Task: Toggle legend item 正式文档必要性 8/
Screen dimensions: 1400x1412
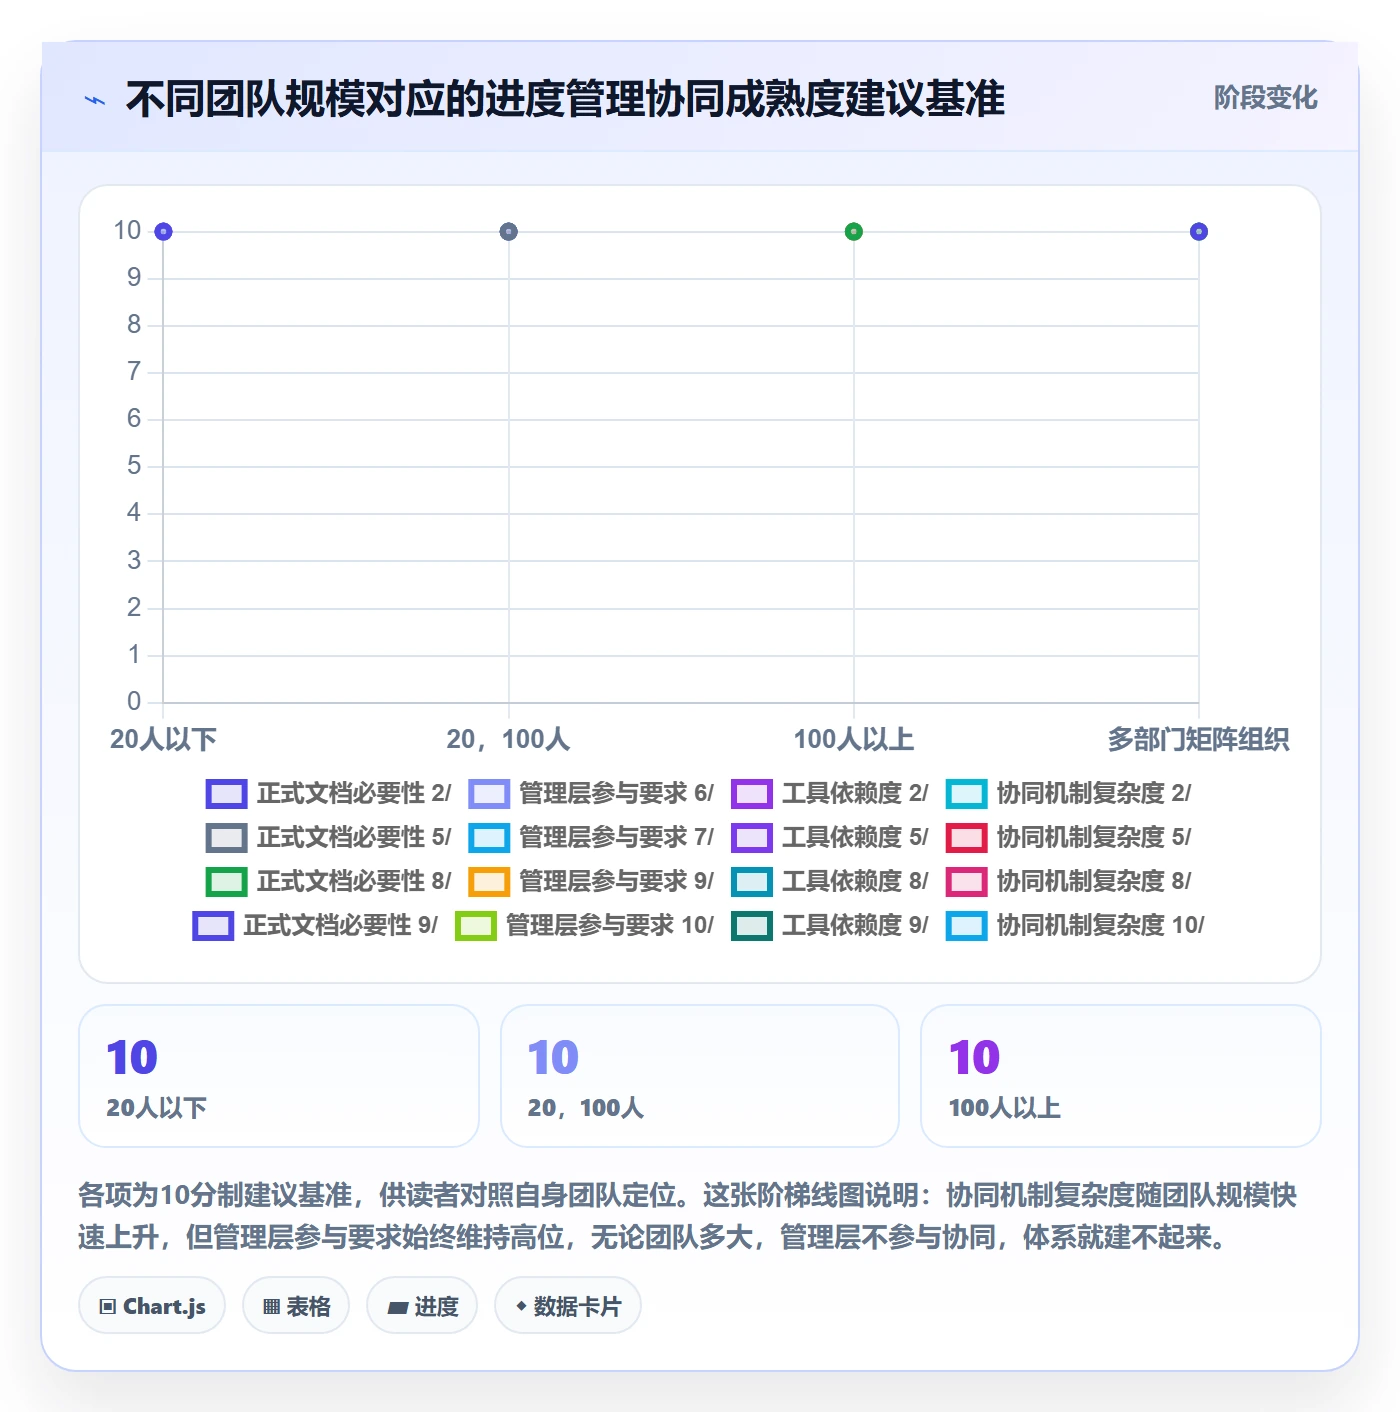Action: click(328, 881)
